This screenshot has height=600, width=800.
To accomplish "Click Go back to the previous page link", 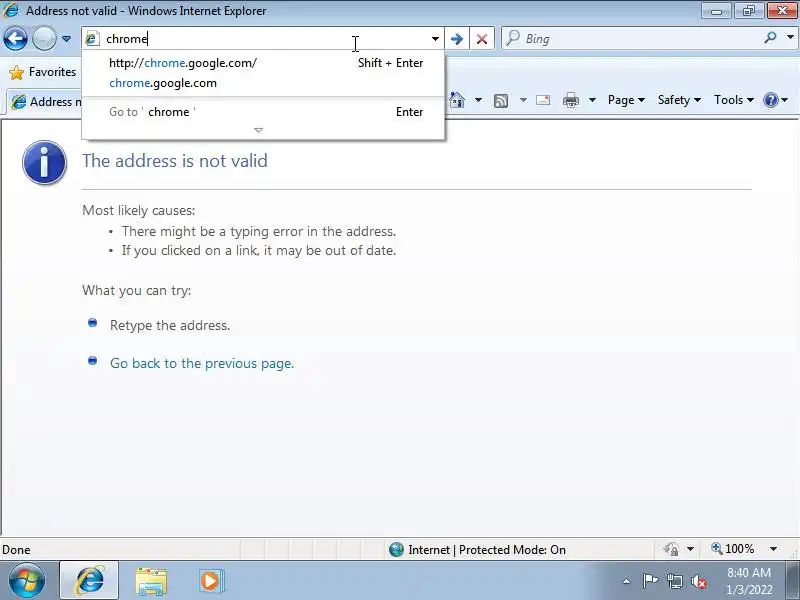I will click(x=202, y=363).
